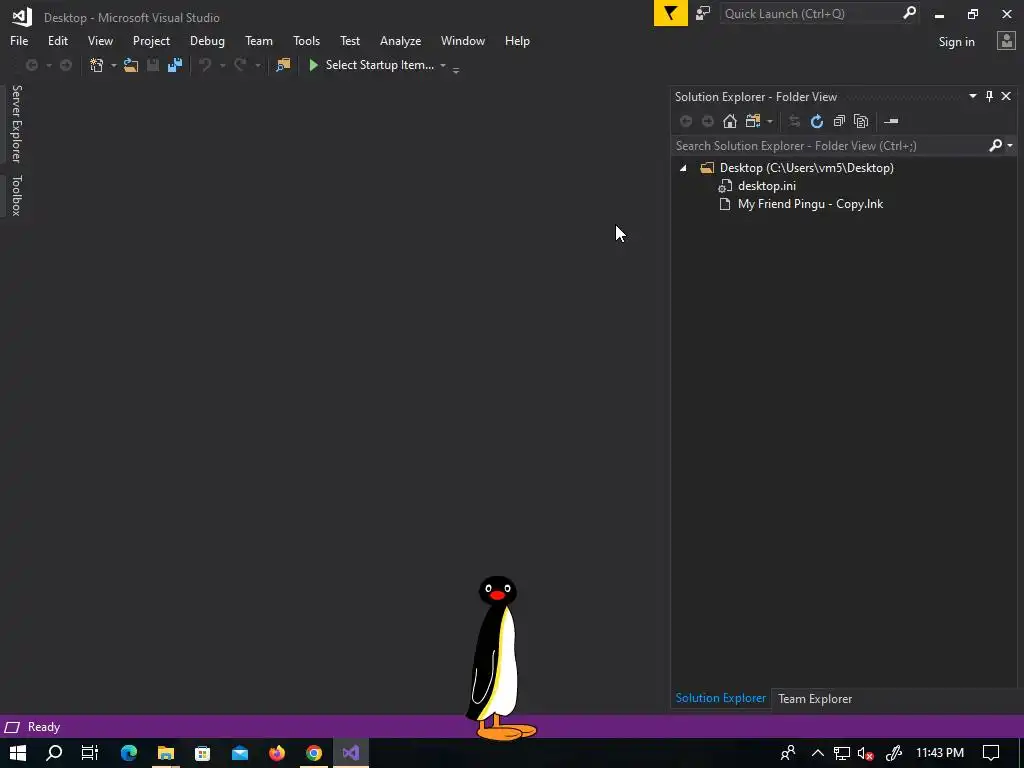
Task: Open Google Chrome from the taskbar
Action: click(314, 753)
